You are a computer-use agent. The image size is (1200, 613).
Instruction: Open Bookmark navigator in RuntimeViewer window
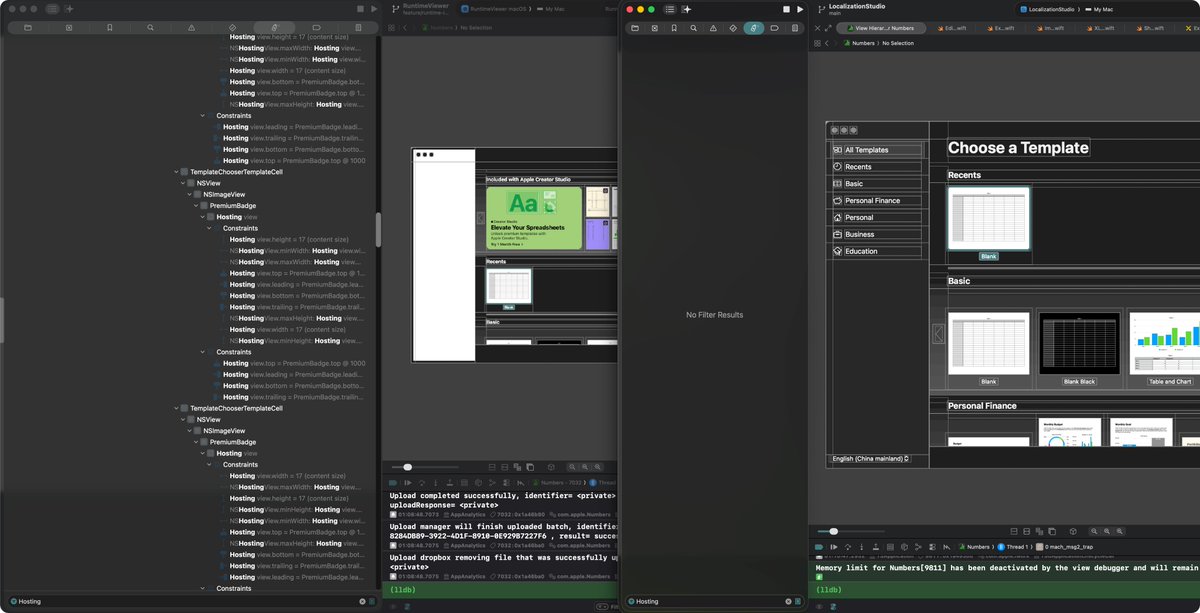(x=109, y=28)
